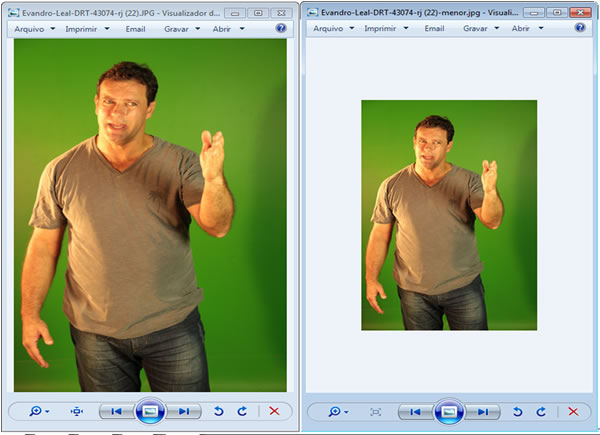The width and height of the screenshot is (600, 435).
Task: Fit image to window in left viewer
Action: [77, 411]
